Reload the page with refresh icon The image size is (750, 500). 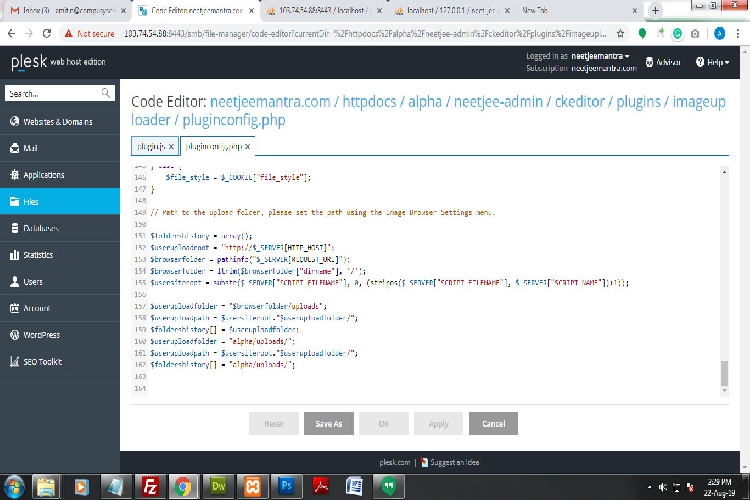tap(46, 33)
